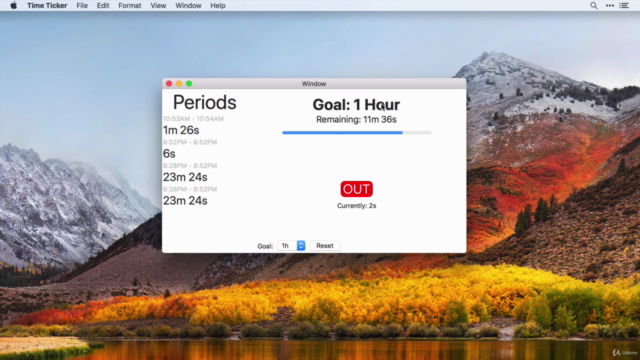Click the 10:53AM - 10:54AM time label

(193, 119)
